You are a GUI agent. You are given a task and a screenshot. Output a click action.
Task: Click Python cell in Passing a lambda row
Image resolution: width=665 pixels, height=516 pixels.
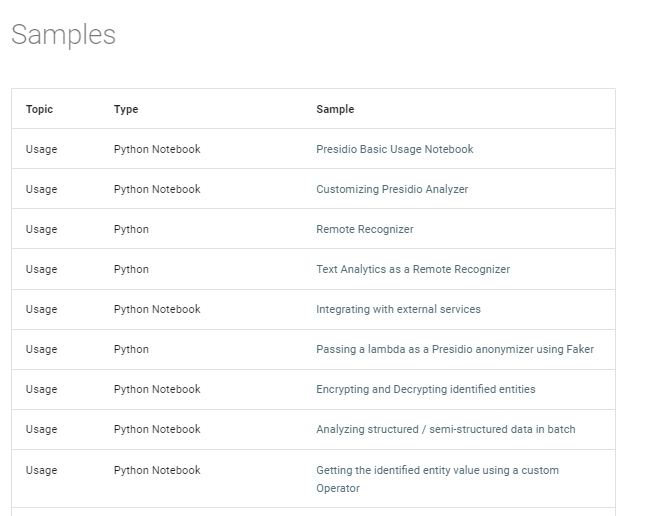click(x=131, y=349)
